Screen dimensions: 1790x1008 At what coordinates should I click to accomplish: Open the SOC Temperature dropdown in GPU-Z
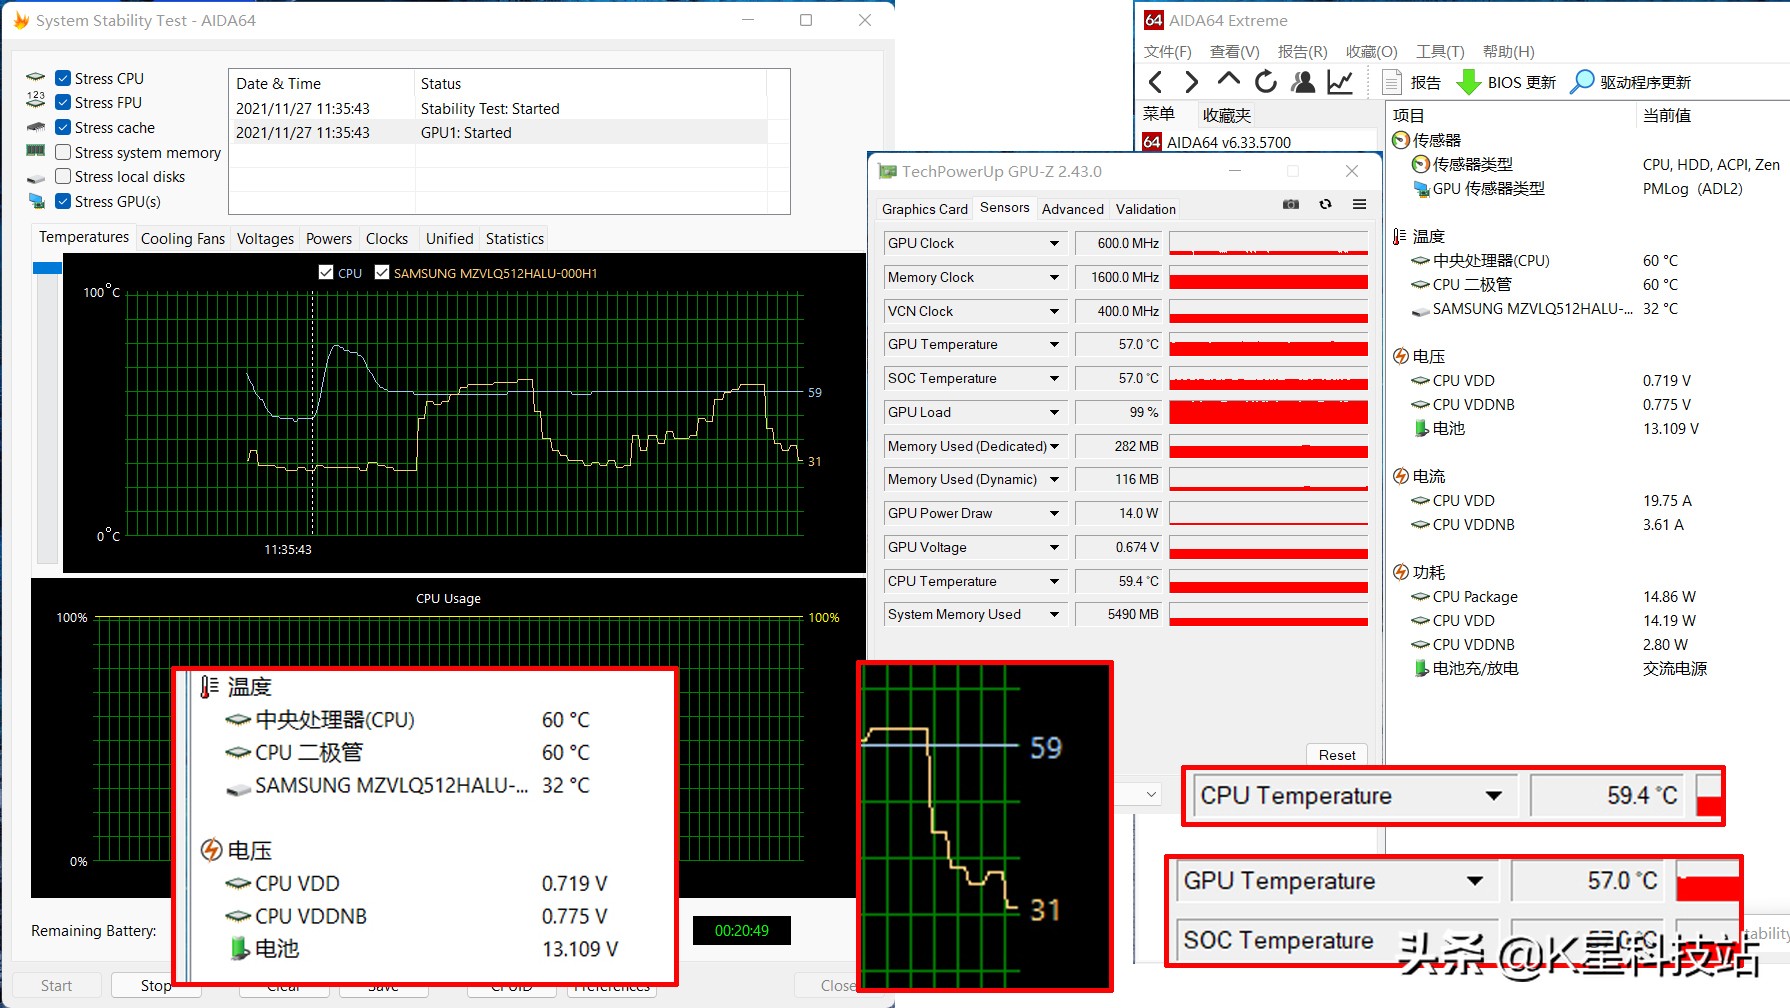pos(1054,378)
